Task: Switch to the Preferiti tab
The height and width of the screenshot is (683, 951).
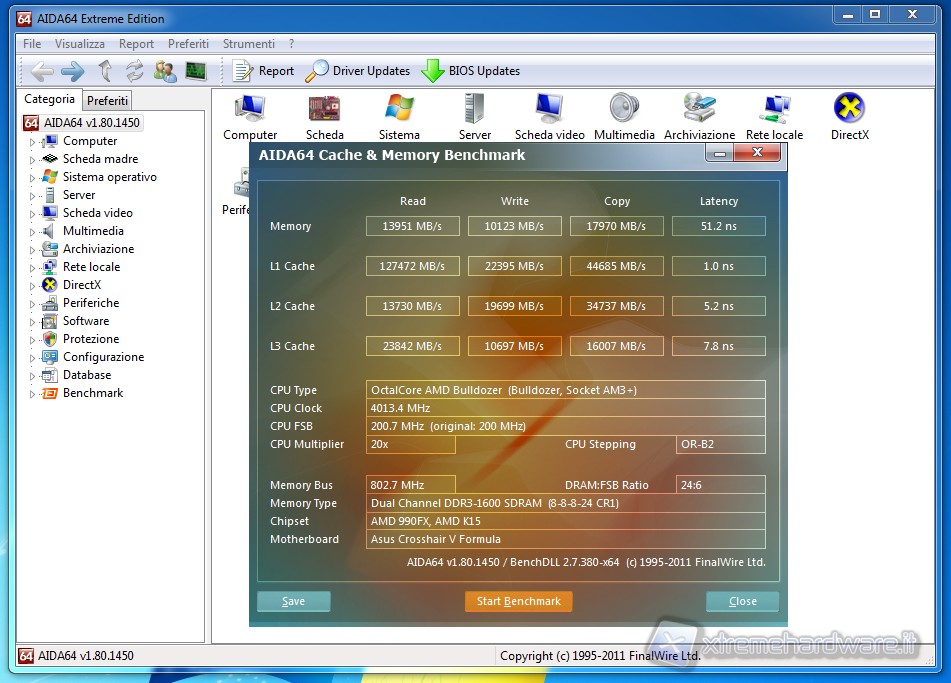Action: 107,101
